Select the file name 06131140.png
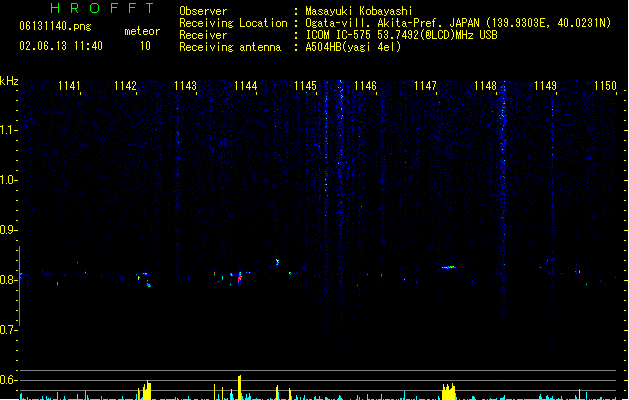The image size is (629, 400). pyautogui.click(x=55, y=26)
